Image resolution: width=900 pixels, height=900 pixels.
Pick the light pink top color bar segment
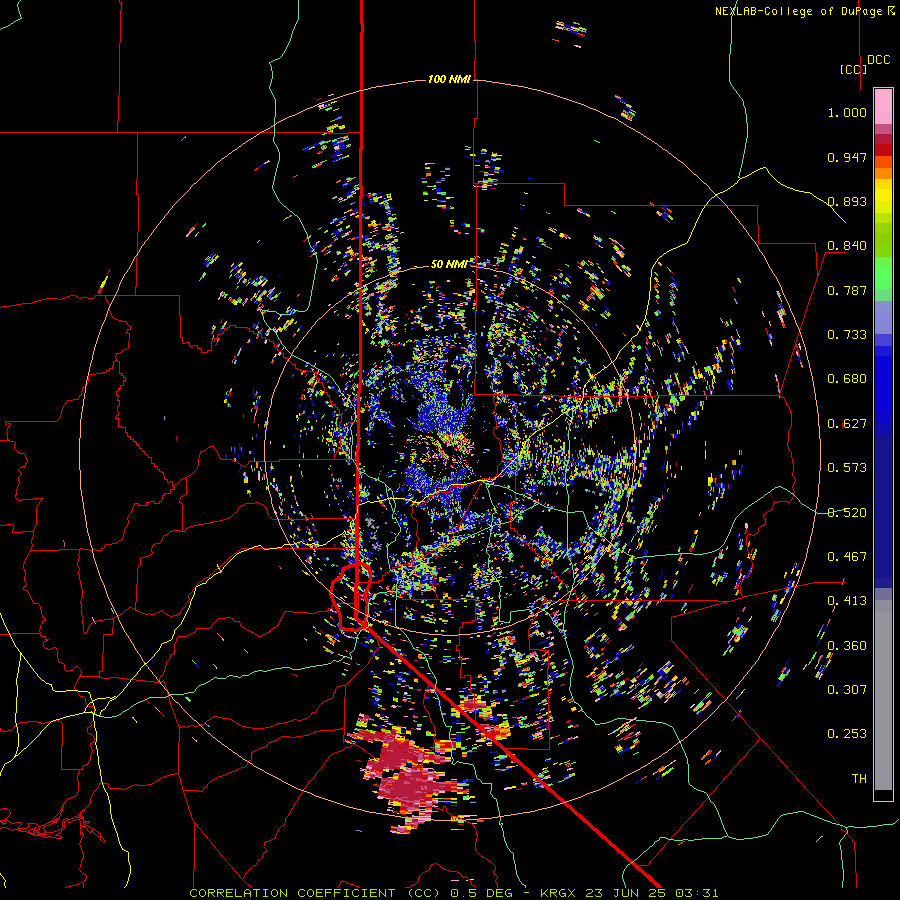pyautogui.click(x=883, y=107)
